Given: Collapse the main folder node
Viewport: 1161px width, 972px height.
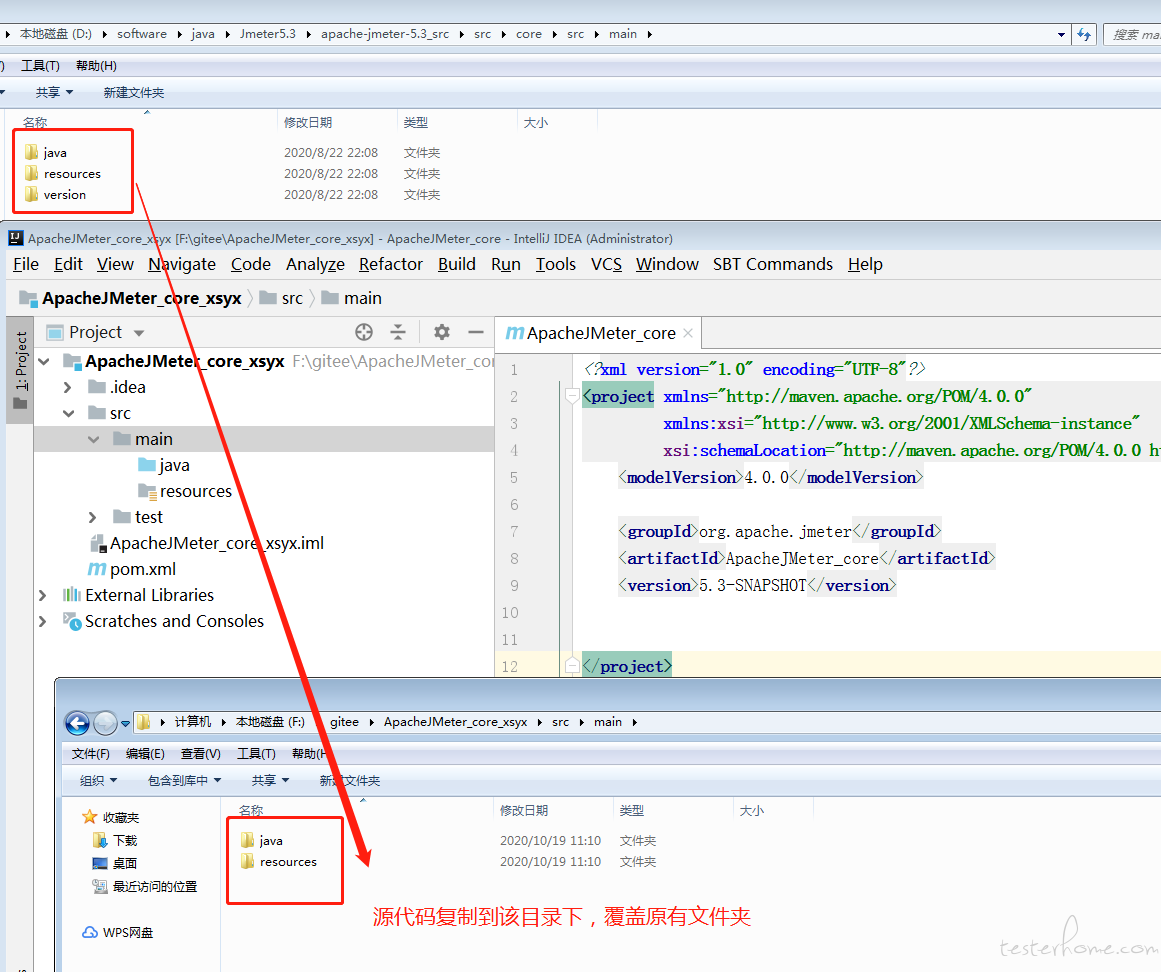Looking at the screenshot, I should (94, 439).
